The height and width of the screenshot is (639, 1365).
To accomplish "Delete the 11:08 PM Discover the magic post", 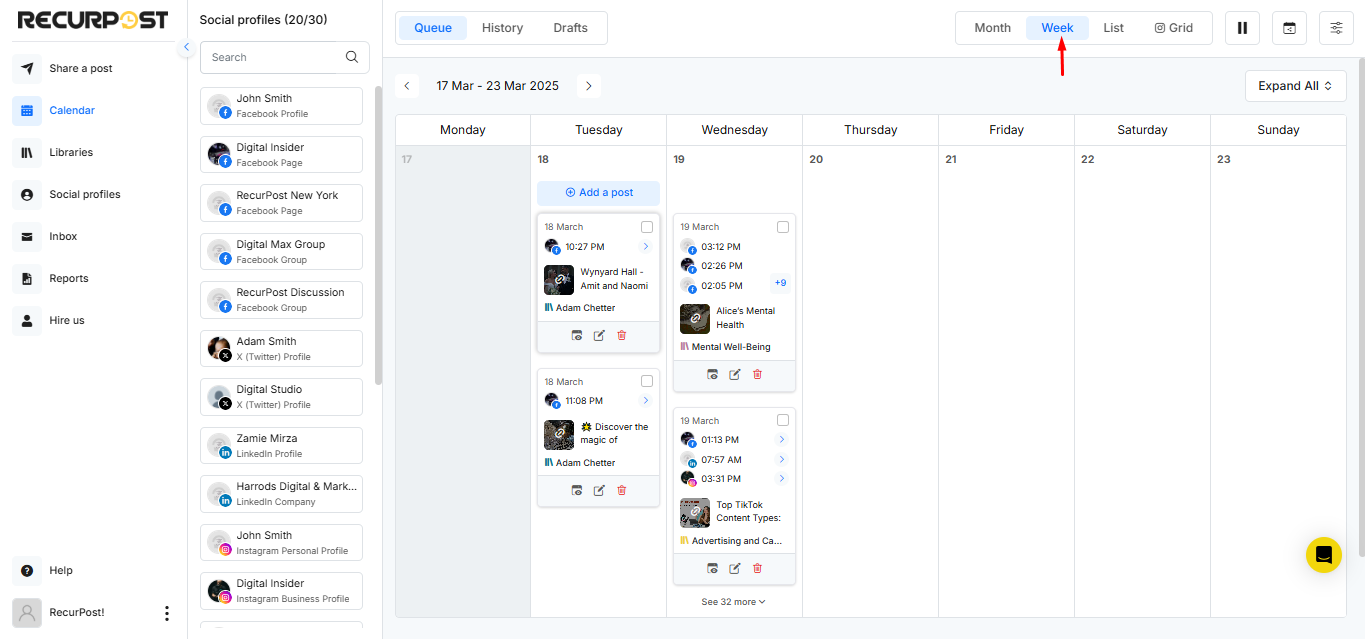I will point(621,490).
